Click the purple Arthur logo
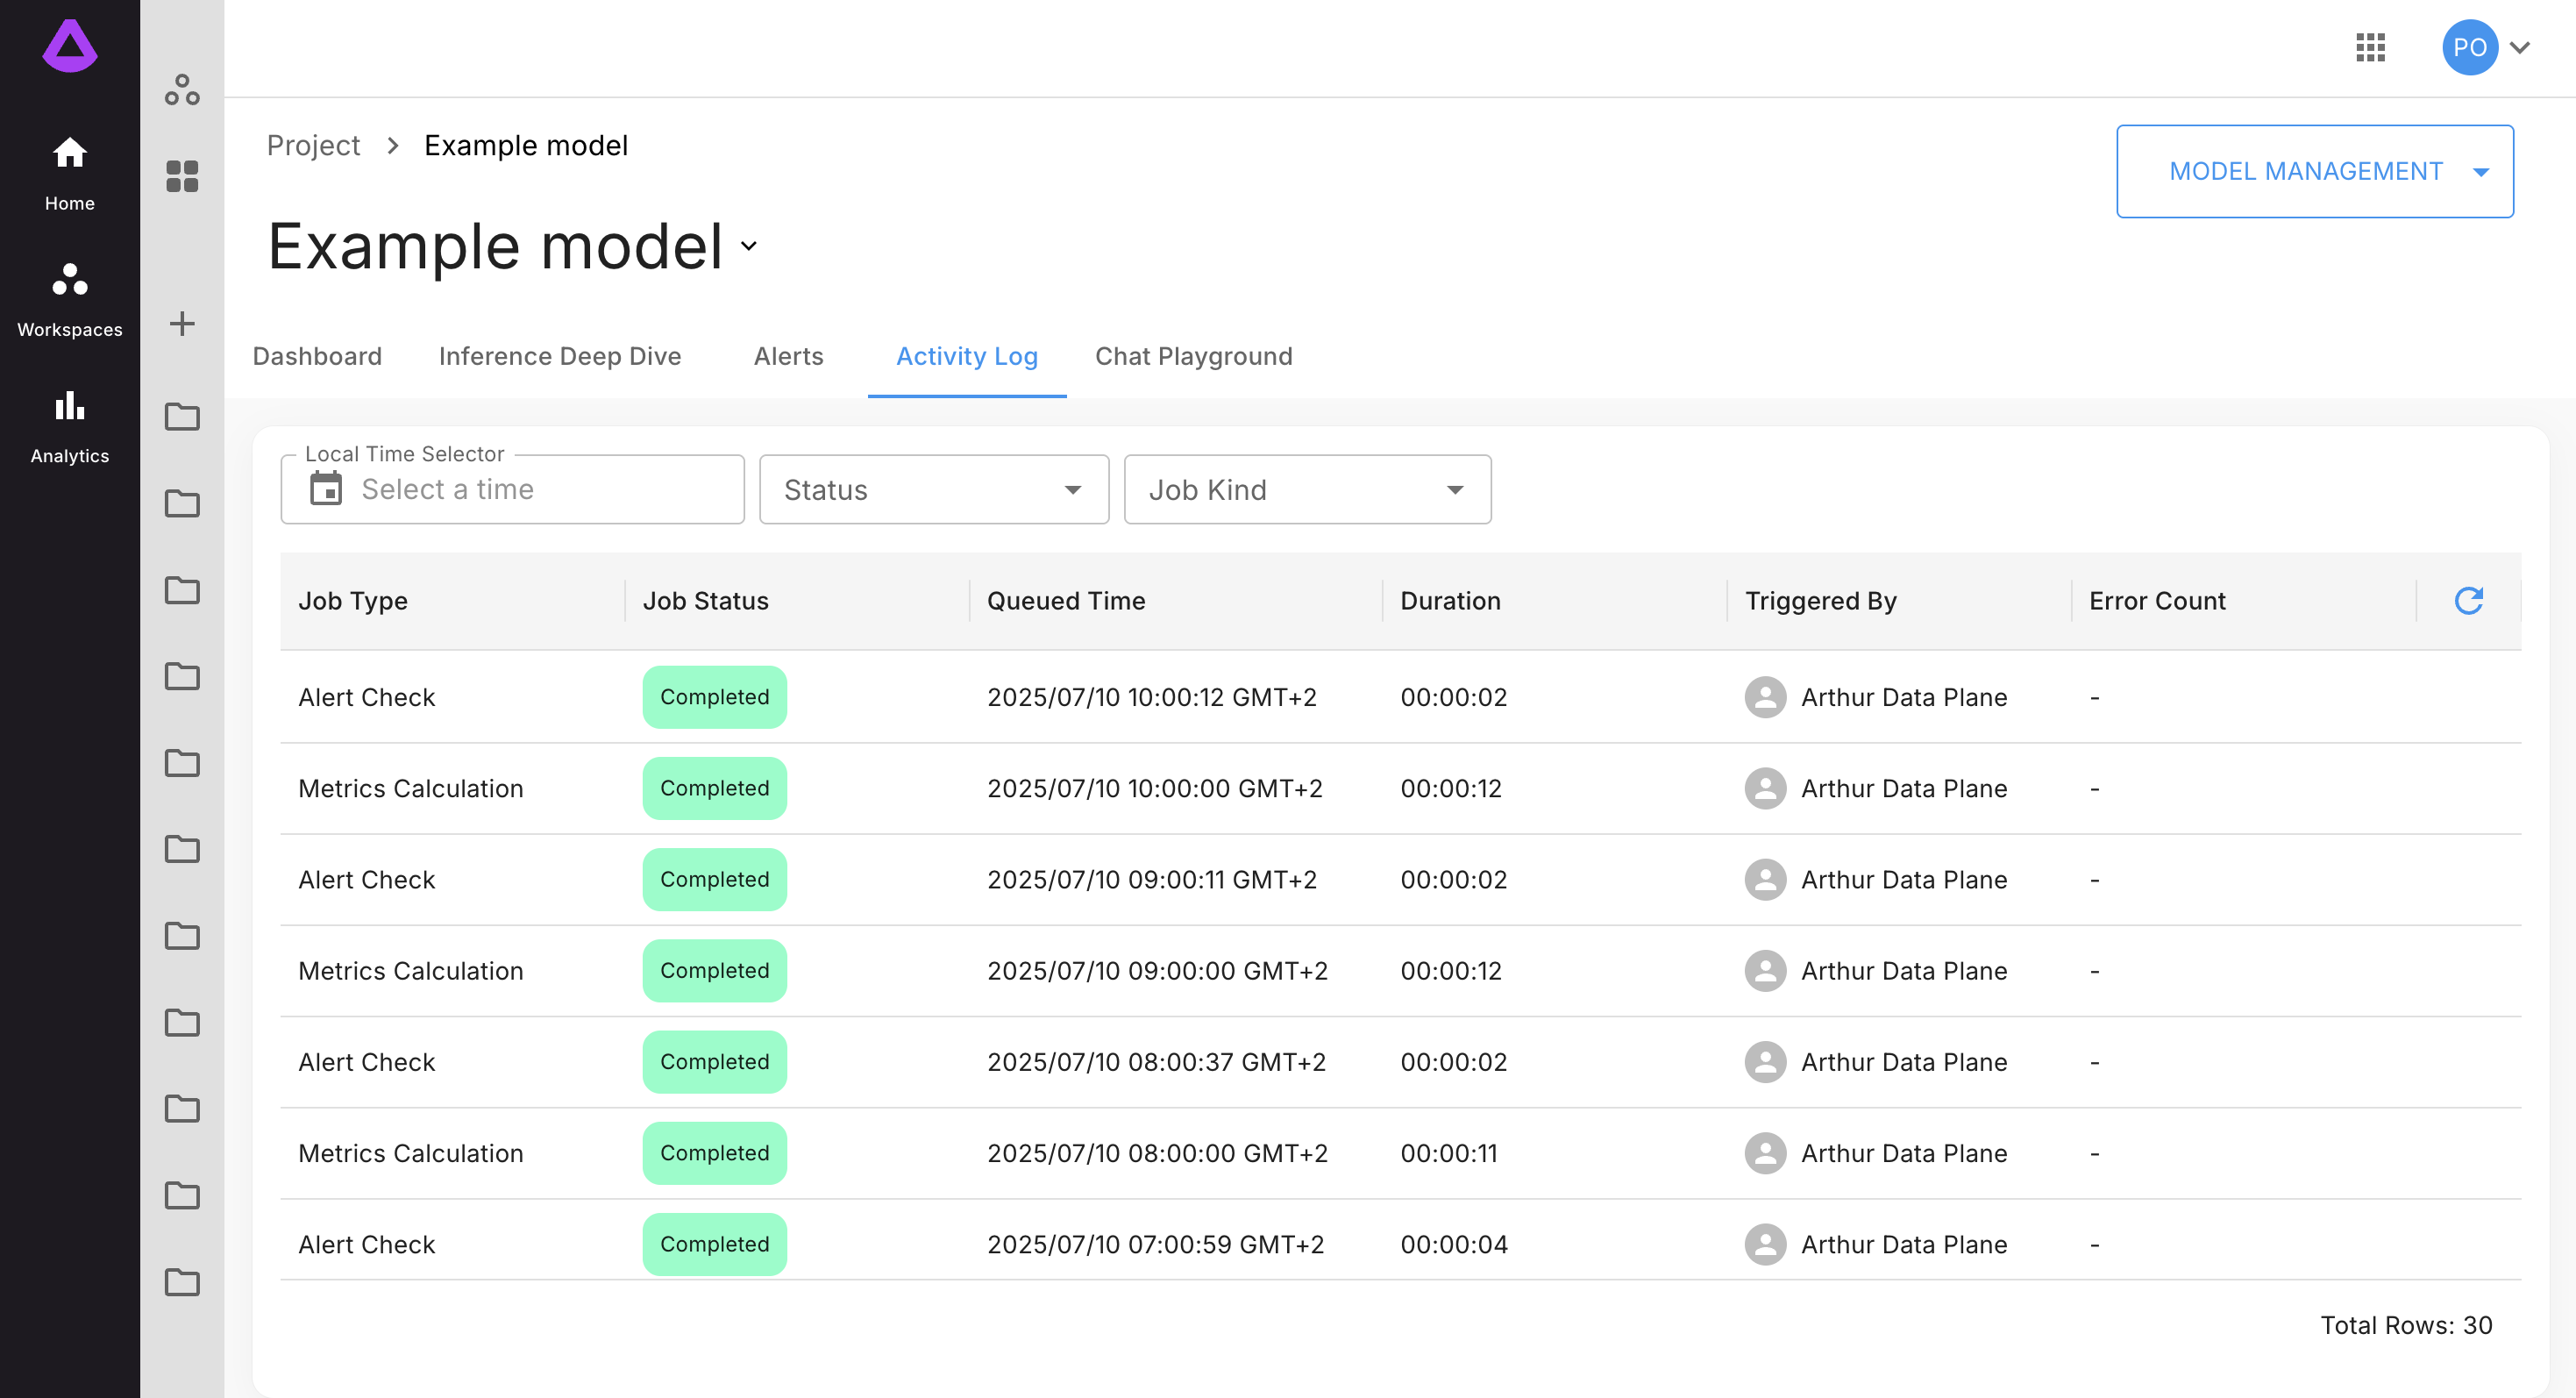 coord(69,46)
